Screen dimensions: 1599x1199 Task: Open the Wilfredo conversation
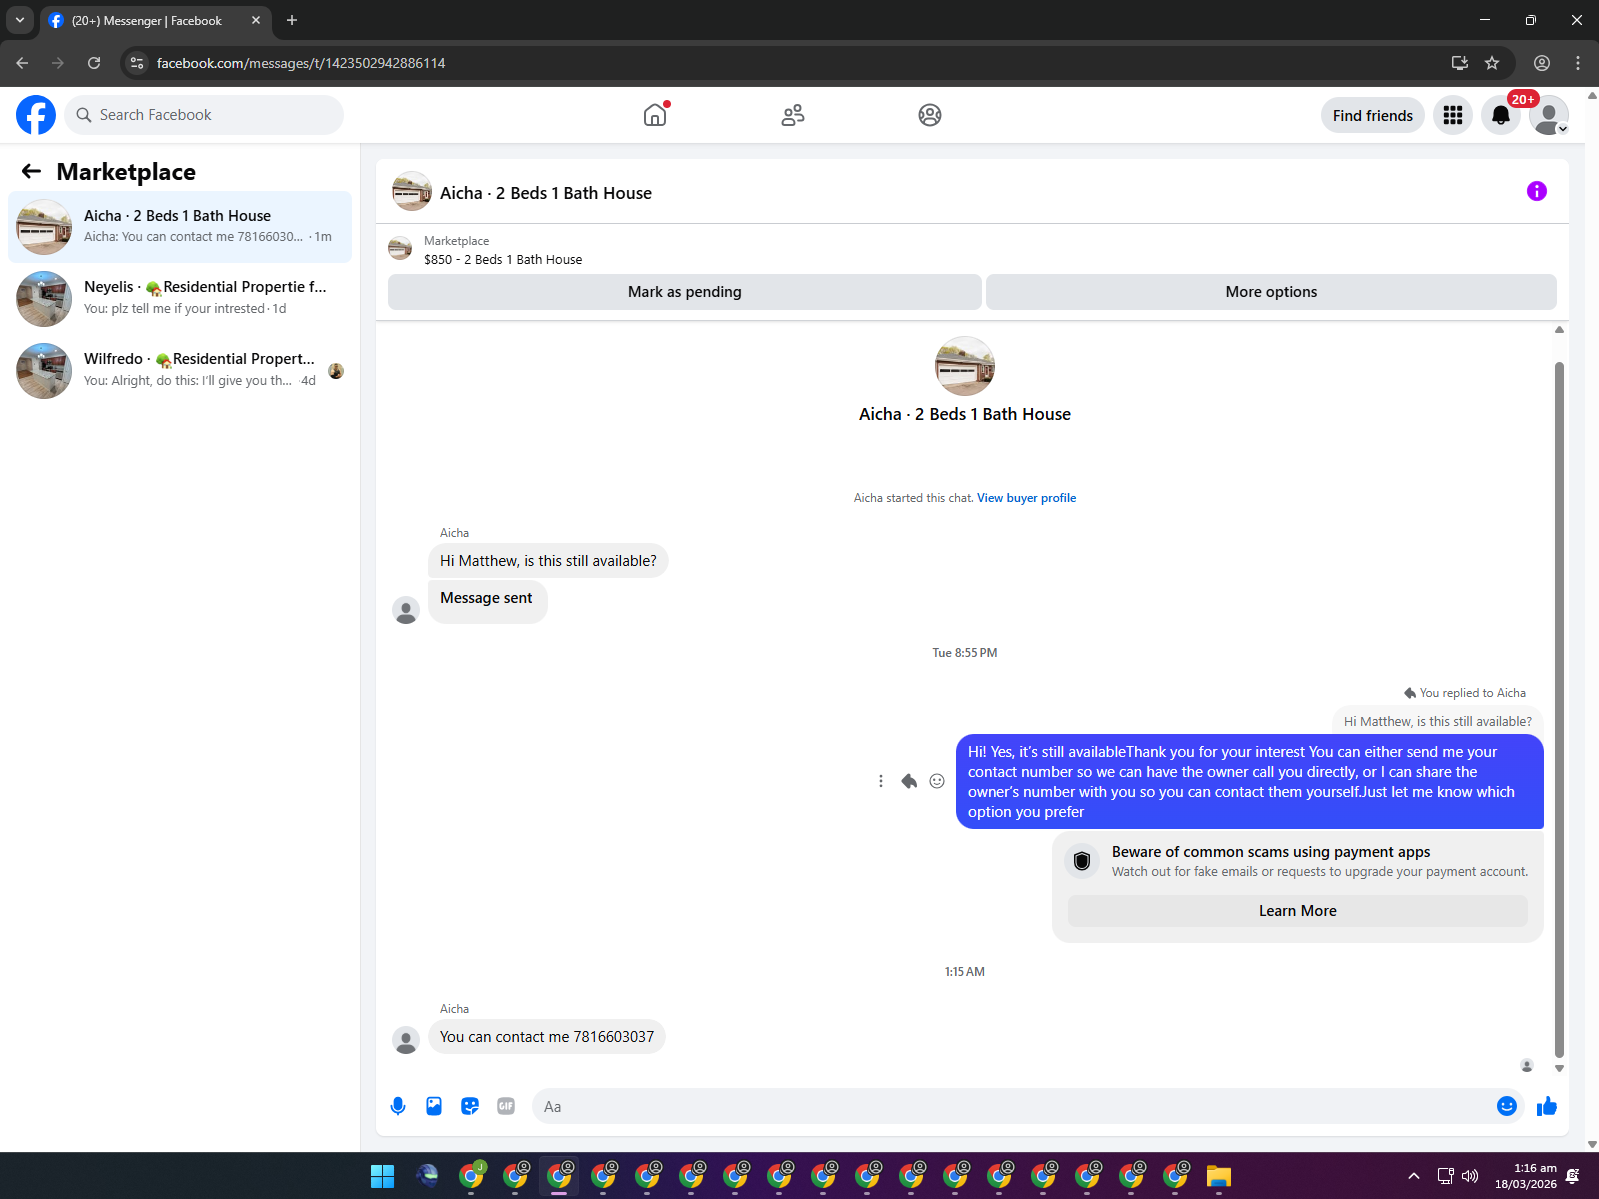180,371
